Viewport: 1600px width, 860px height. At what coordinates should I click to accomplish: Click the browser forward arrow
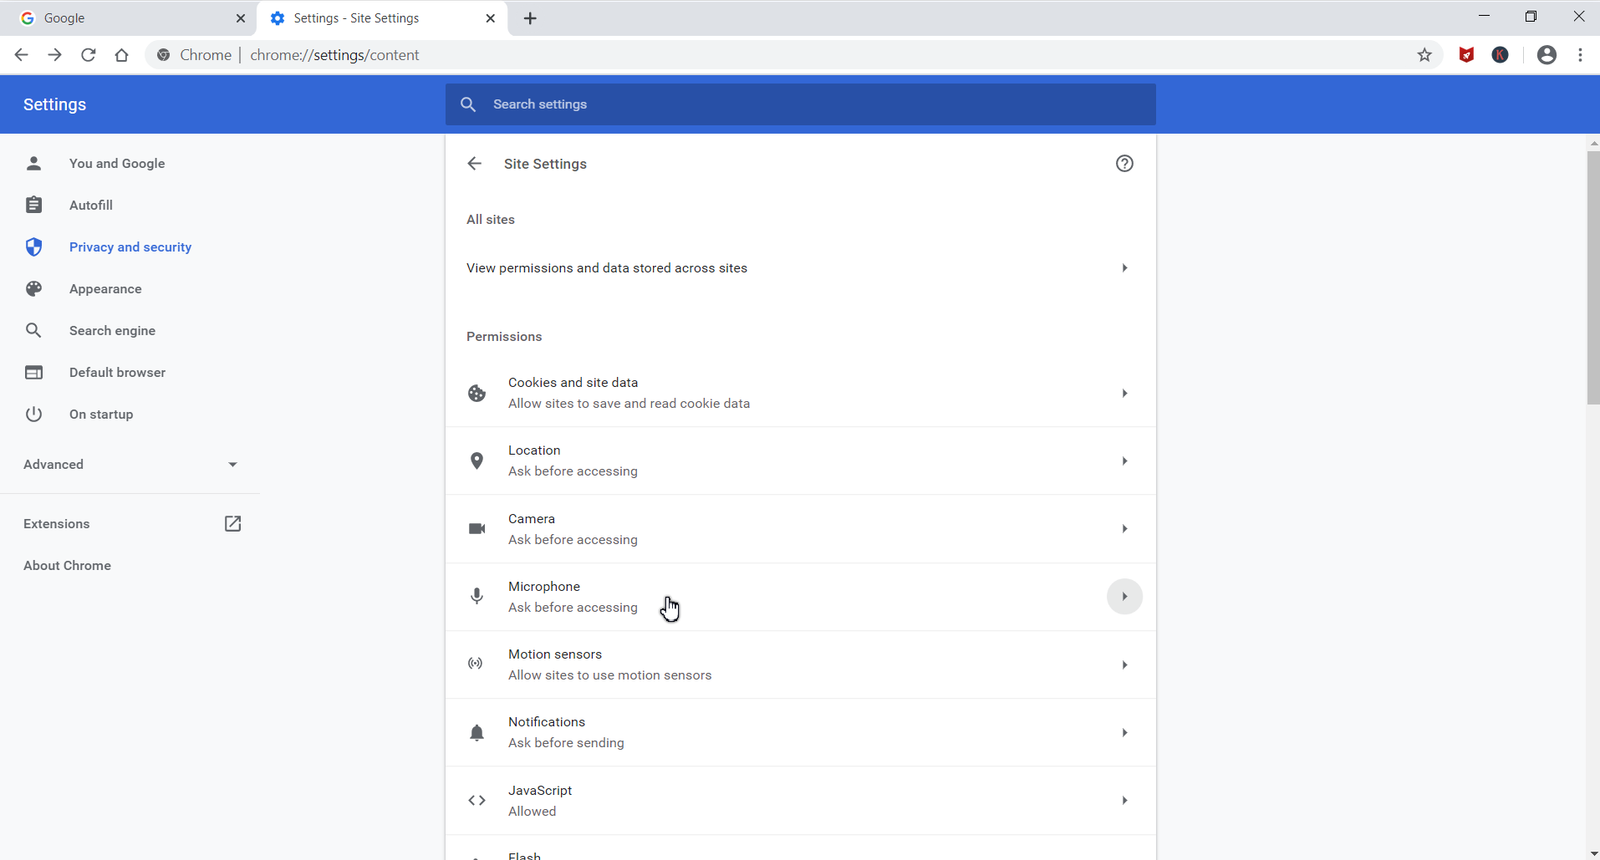click(55, 55)
